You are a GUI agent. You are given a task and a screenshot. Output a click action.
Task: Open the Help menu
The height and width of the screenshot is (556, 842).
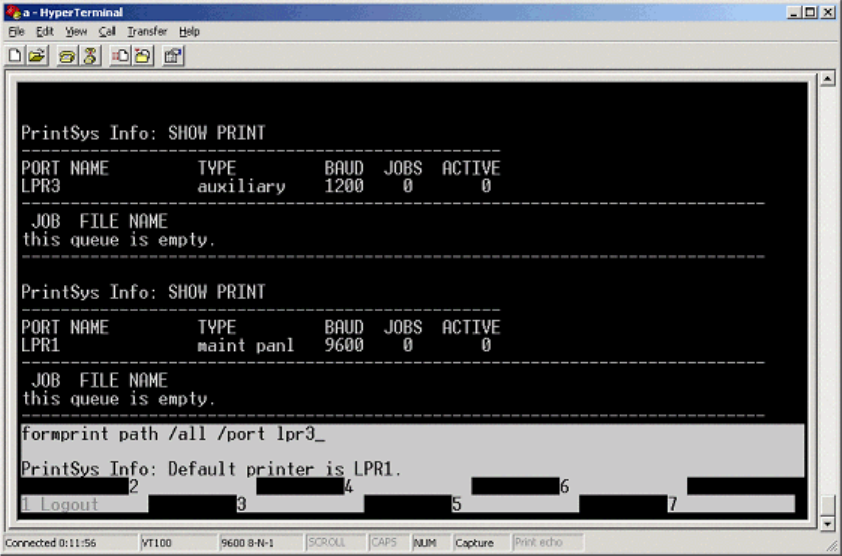click(x=189, y=32)
